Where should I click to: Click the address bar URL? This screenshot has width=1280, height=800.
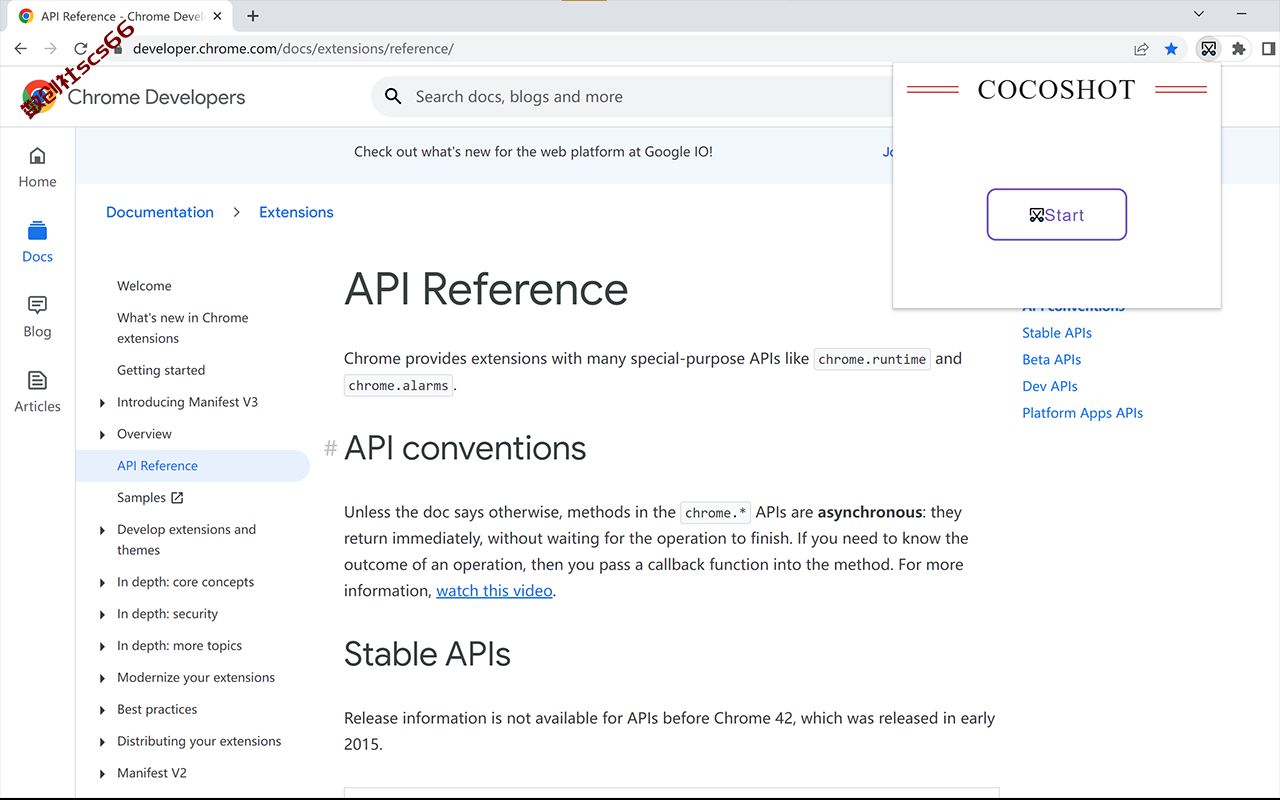click(x=293, y=49)
